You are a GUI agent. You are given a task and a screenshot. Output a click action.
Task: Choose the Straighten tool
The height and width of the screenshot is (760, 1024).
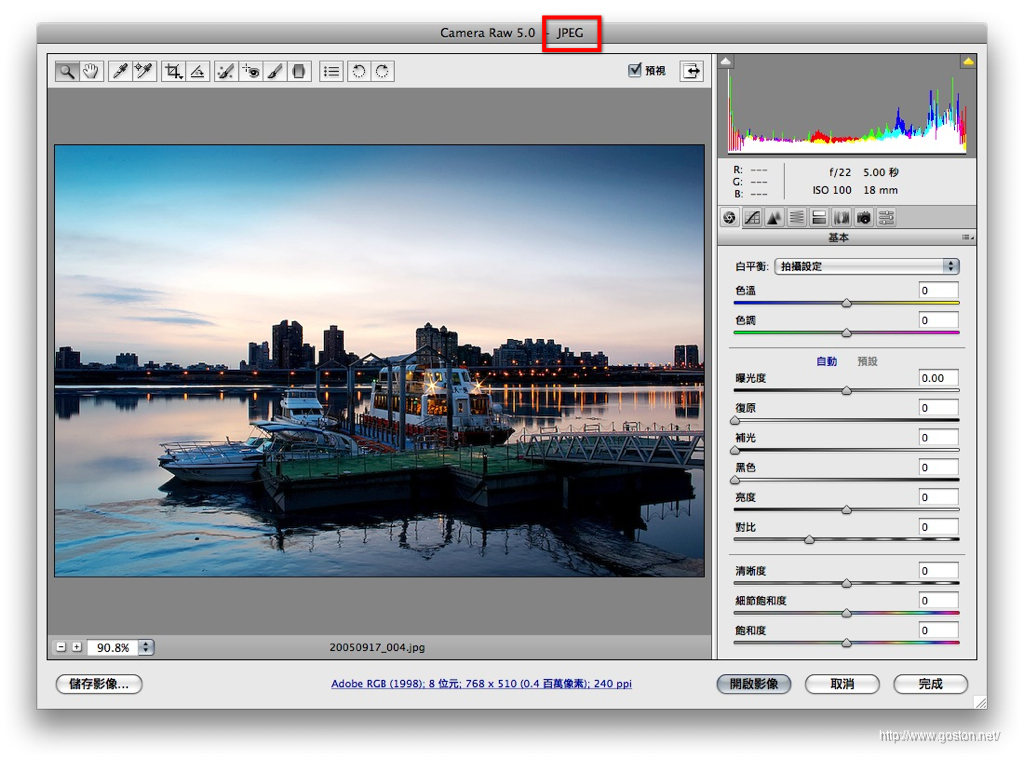(x=198, y=71)
